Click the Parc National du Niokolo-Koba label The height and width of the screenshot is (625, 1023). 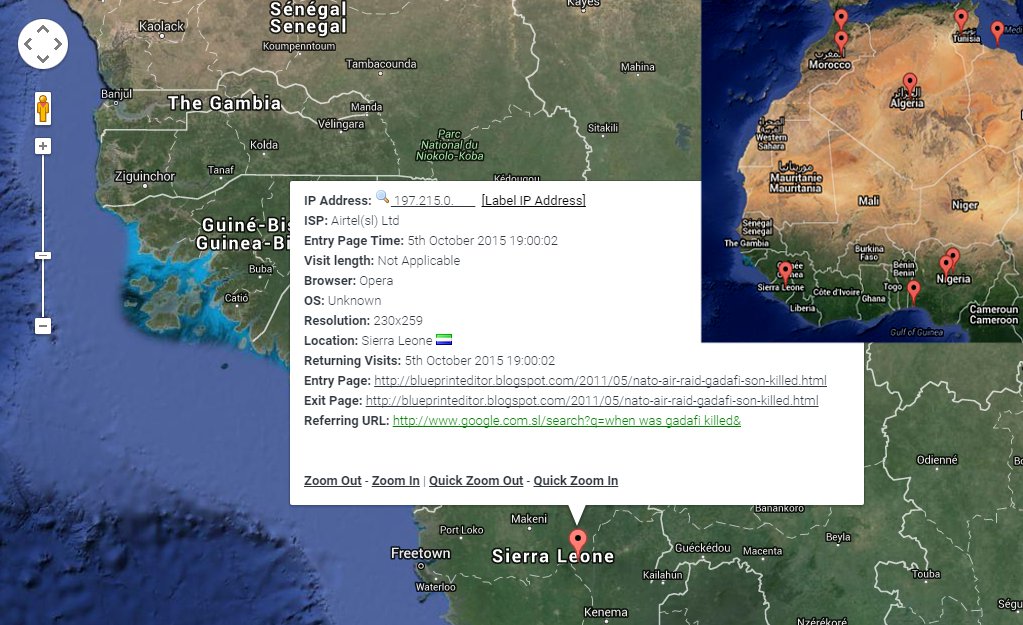[x=450, y=145]
